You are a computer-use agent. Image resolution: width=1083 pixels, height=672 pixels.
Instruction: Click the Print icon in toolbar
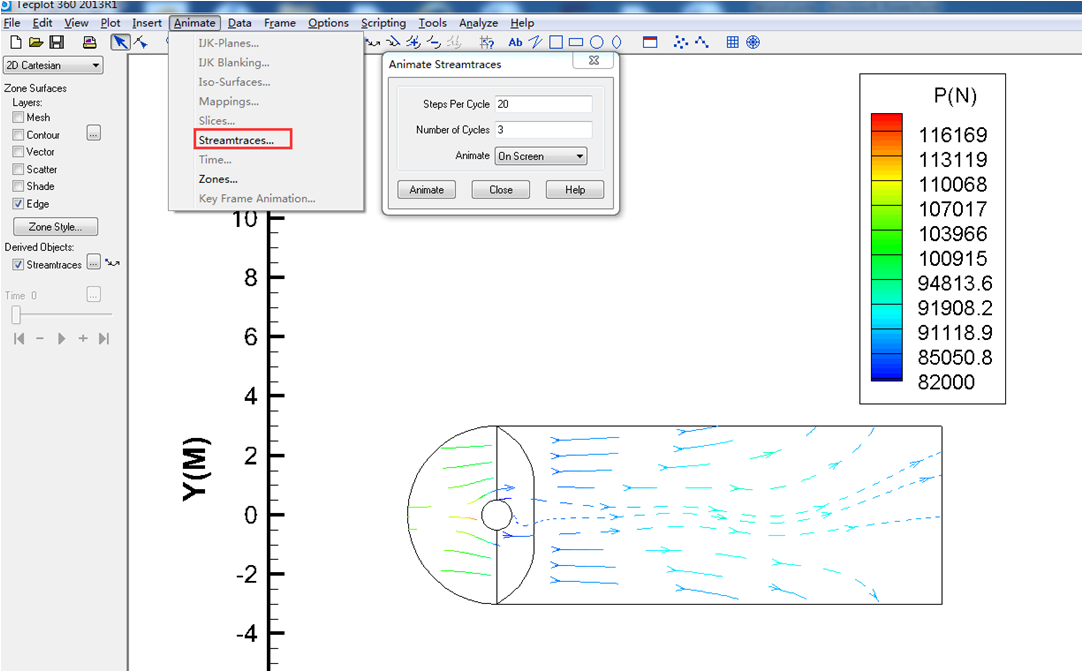(90, 42)
